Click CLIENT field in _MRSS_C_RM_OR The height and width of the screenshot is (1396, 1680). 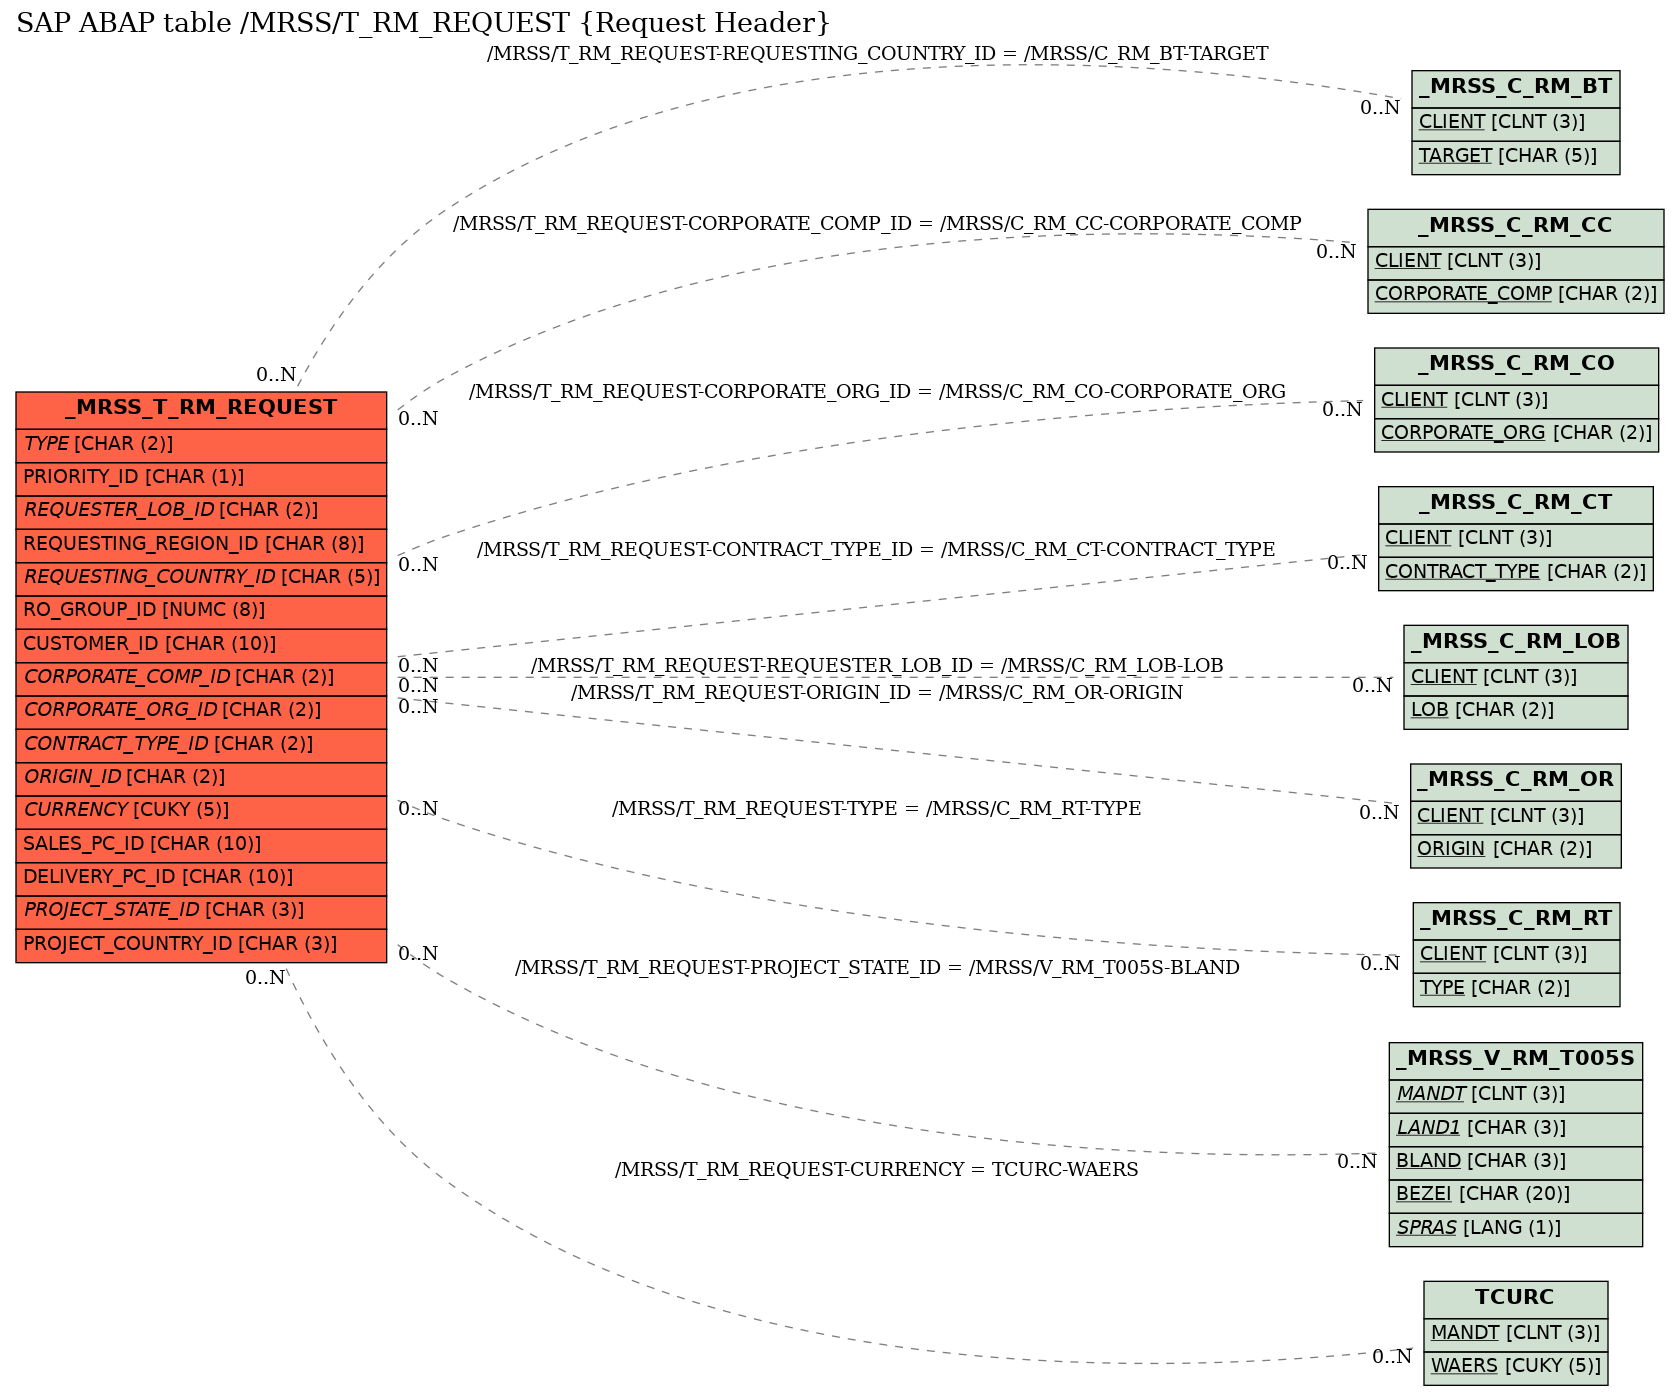pos(1515,817)
